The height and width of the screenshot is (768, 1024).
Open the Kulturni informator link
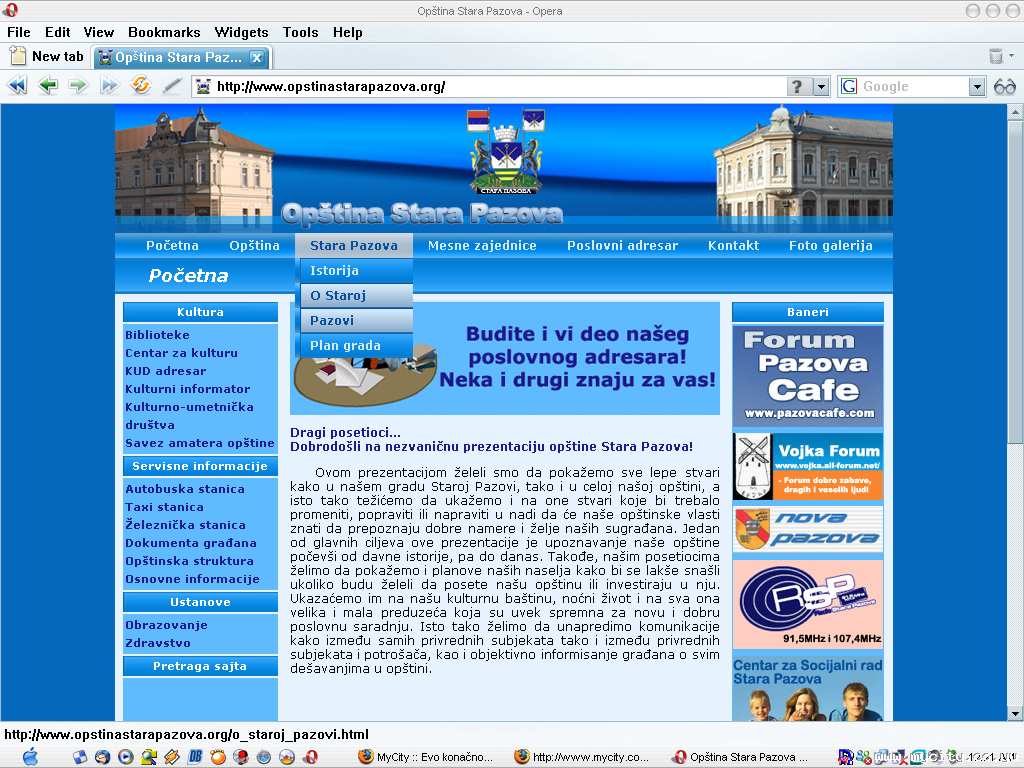click(187, 389)
